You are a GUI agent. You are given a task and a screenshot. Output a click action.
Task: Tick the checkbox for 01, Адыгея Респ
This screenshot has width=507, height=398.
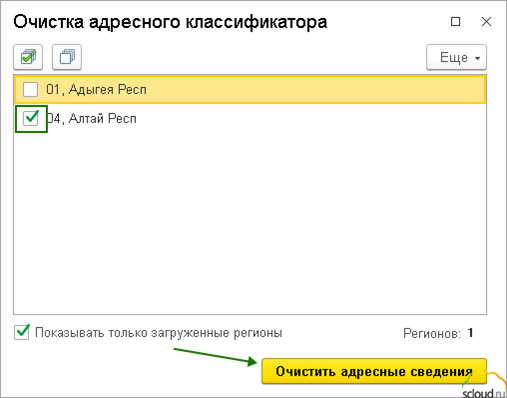tap(30, 90)
